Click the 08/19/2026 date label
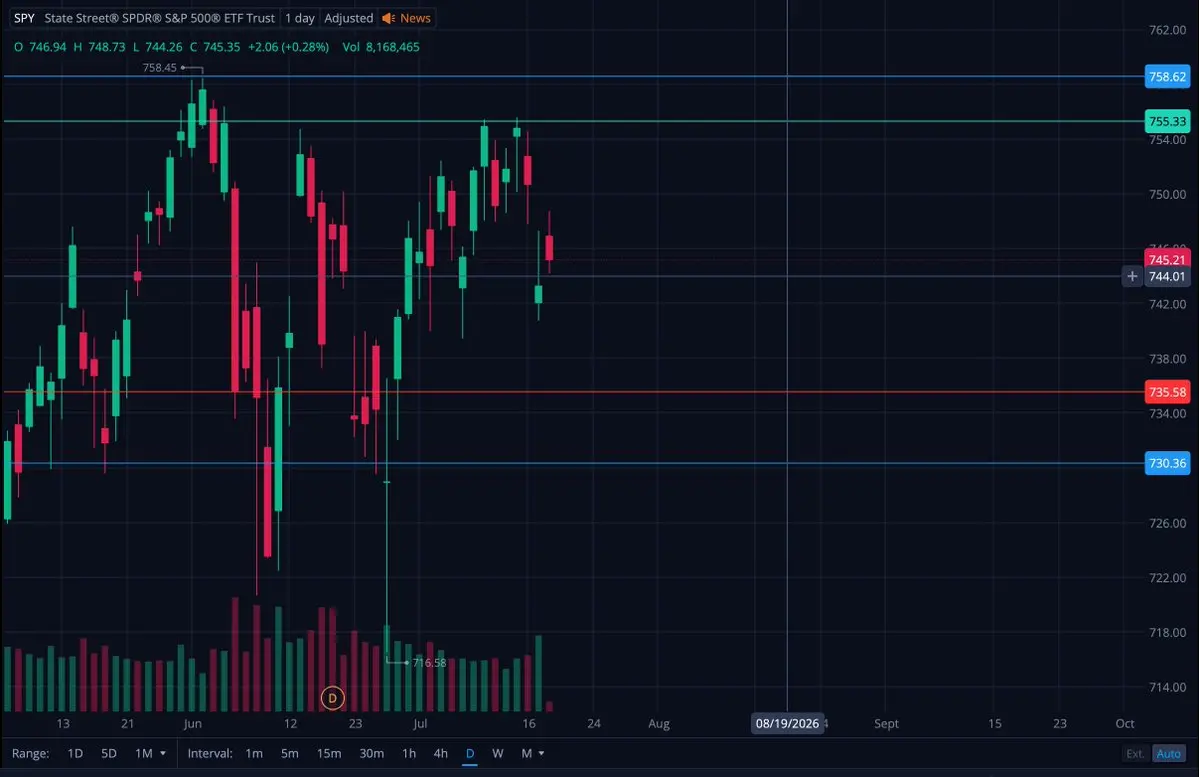The width and height of the screenshot is (1199, 777). pos(788,723)
